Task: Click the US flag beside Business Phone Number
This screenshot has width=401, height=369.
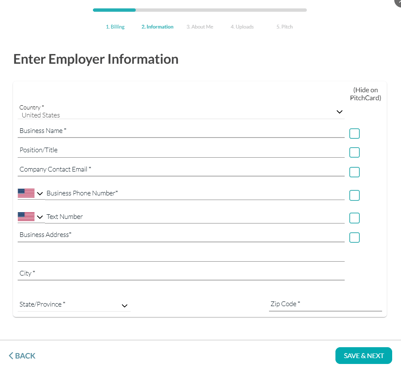Action: click(26, 193)
